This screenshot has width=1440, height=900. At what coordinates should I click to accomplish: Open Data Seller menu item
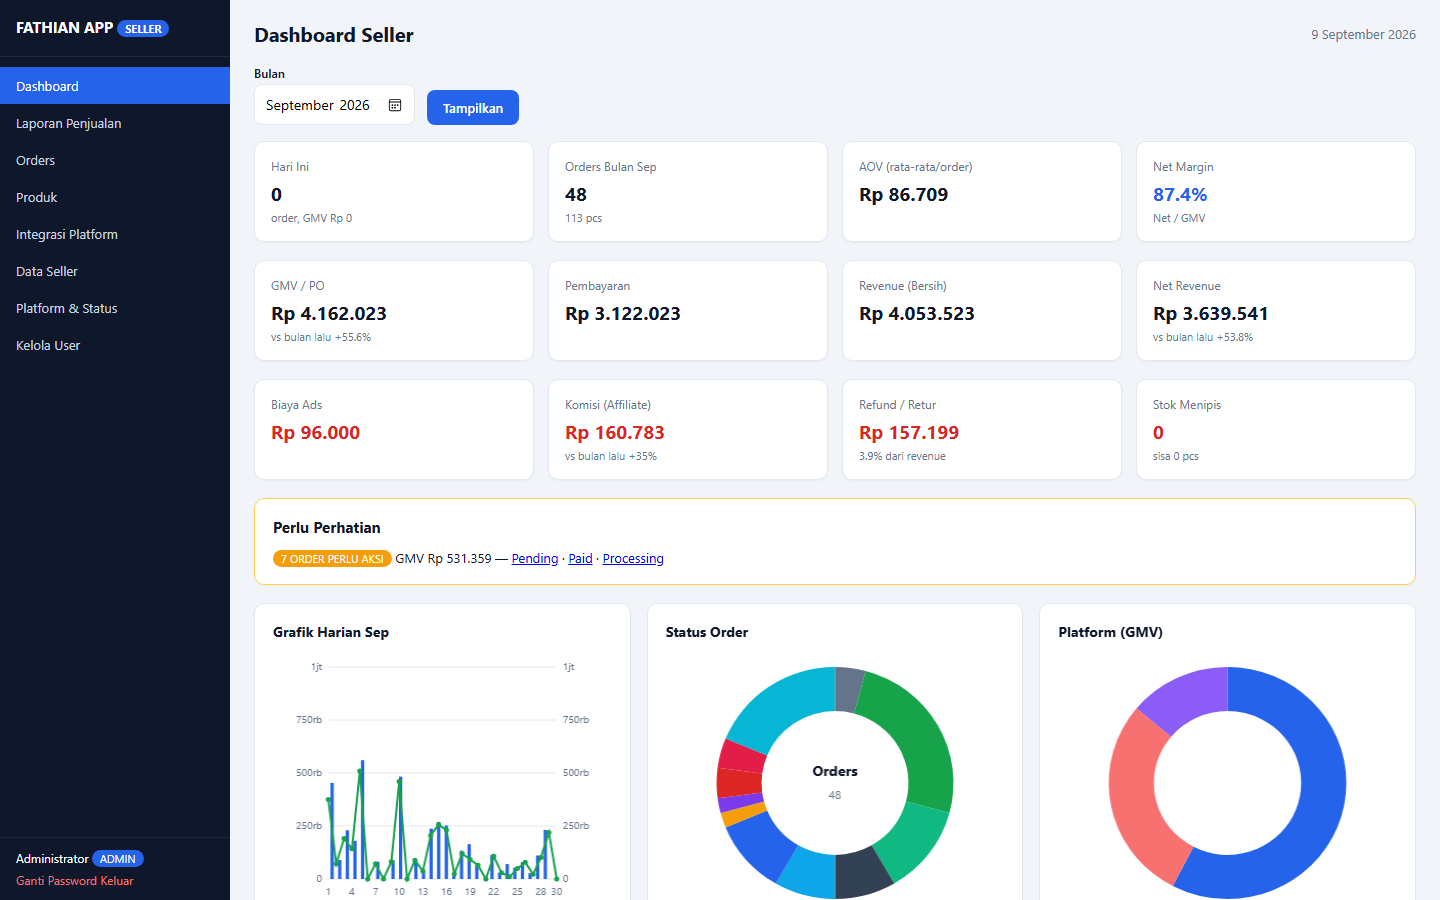click(x=115, y=271)
